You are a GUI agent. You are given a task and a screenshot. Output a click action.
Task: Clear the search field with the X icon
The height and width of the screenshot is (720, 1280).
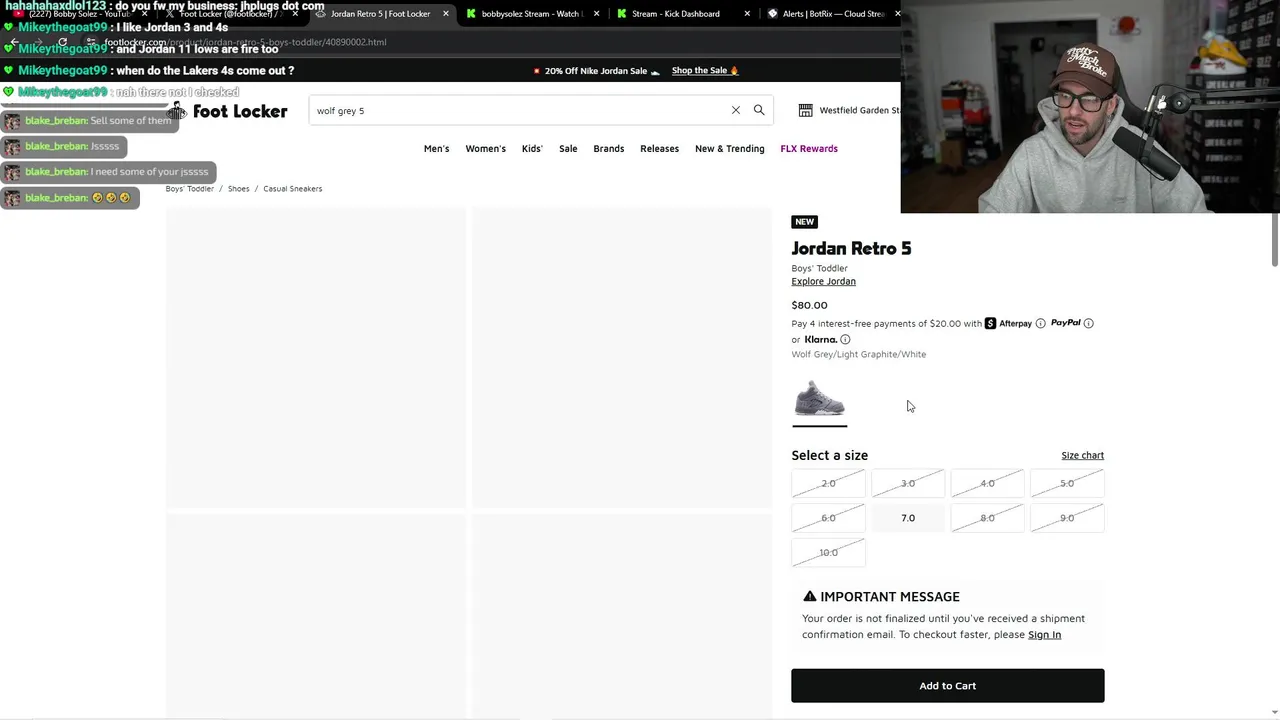coord(736,110)
